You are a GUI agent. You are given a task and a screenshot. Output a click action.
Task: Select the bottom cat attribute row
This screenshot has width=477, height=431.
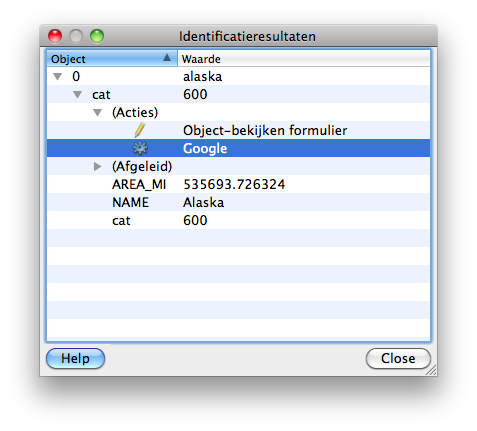point(238,220)
